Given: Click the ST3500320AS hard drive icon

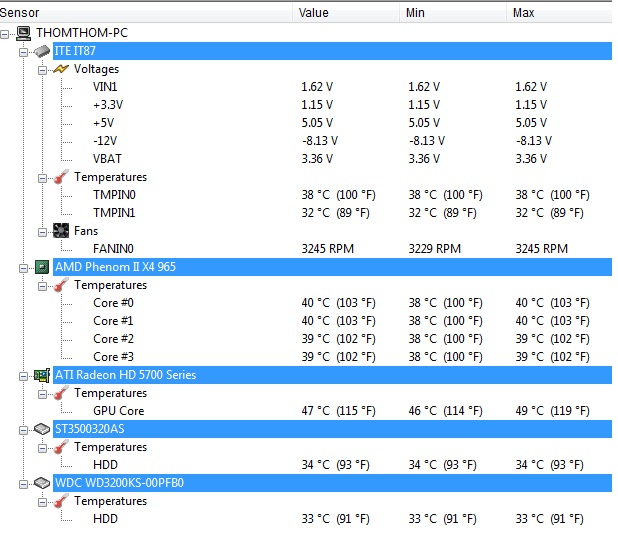Looking at the screenshot, I should 42,429.
